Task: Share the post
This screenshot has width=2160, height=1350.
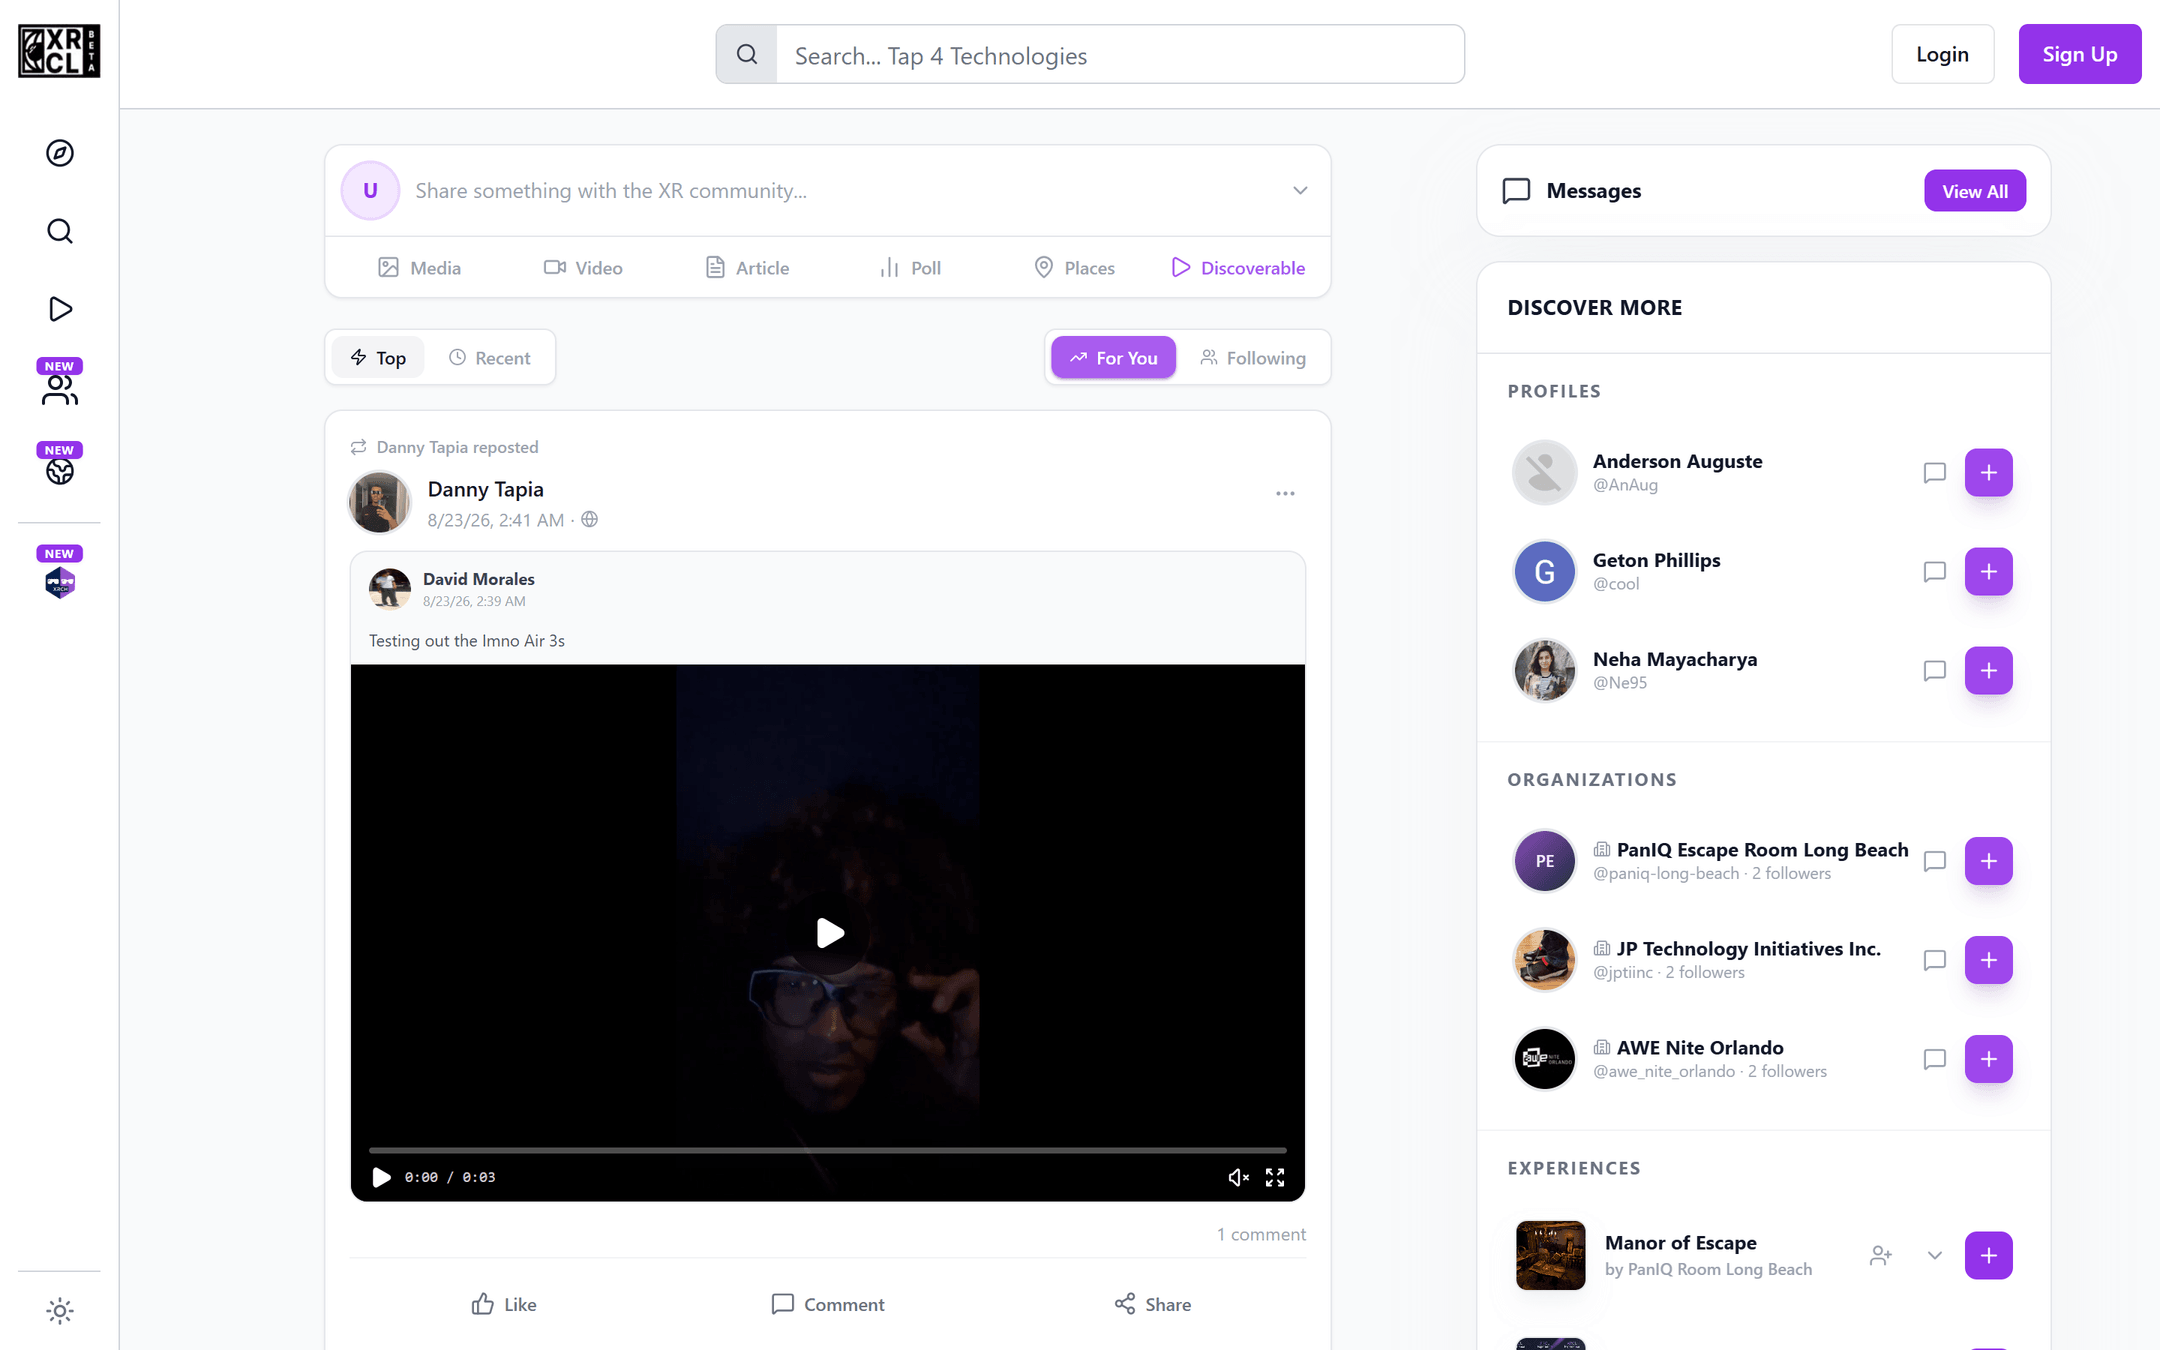Action: [x=1152, y=1304]
